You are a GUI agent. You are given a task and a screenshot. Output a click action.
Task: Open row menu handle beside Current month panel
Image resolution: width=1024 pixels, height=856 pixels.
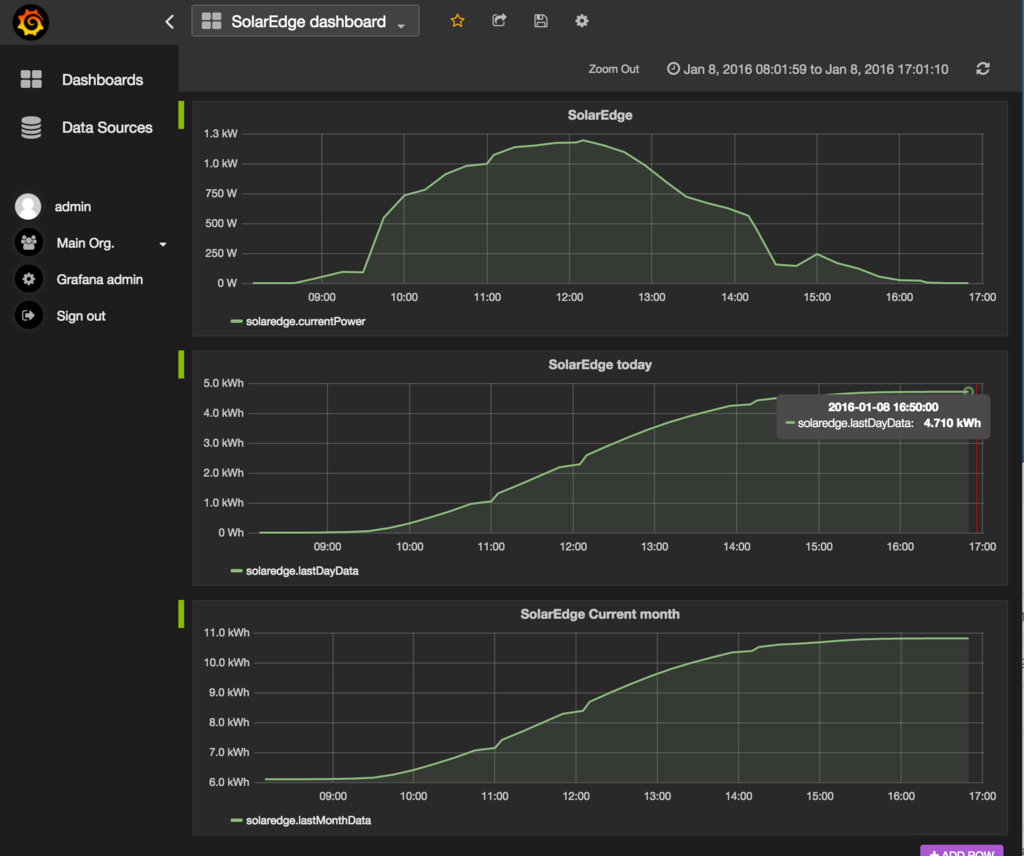click(x=181, y=614)
